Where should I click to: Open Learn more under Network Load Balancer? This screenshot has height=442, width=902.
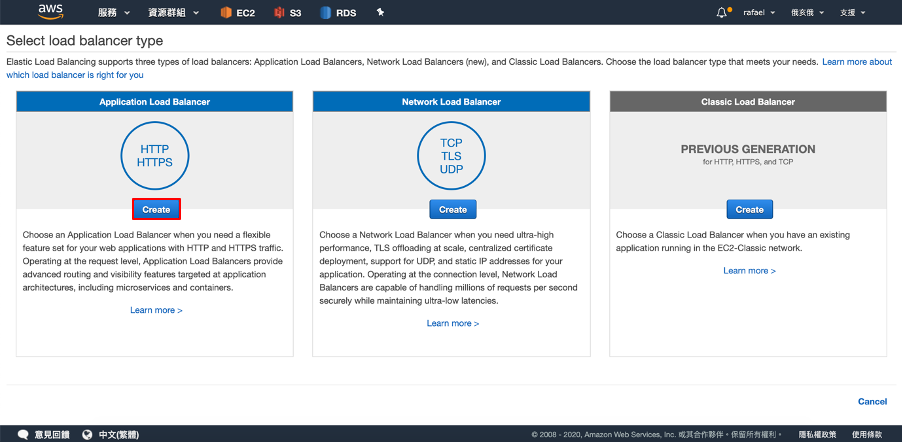pyautogui.click(x=453, y=323)
